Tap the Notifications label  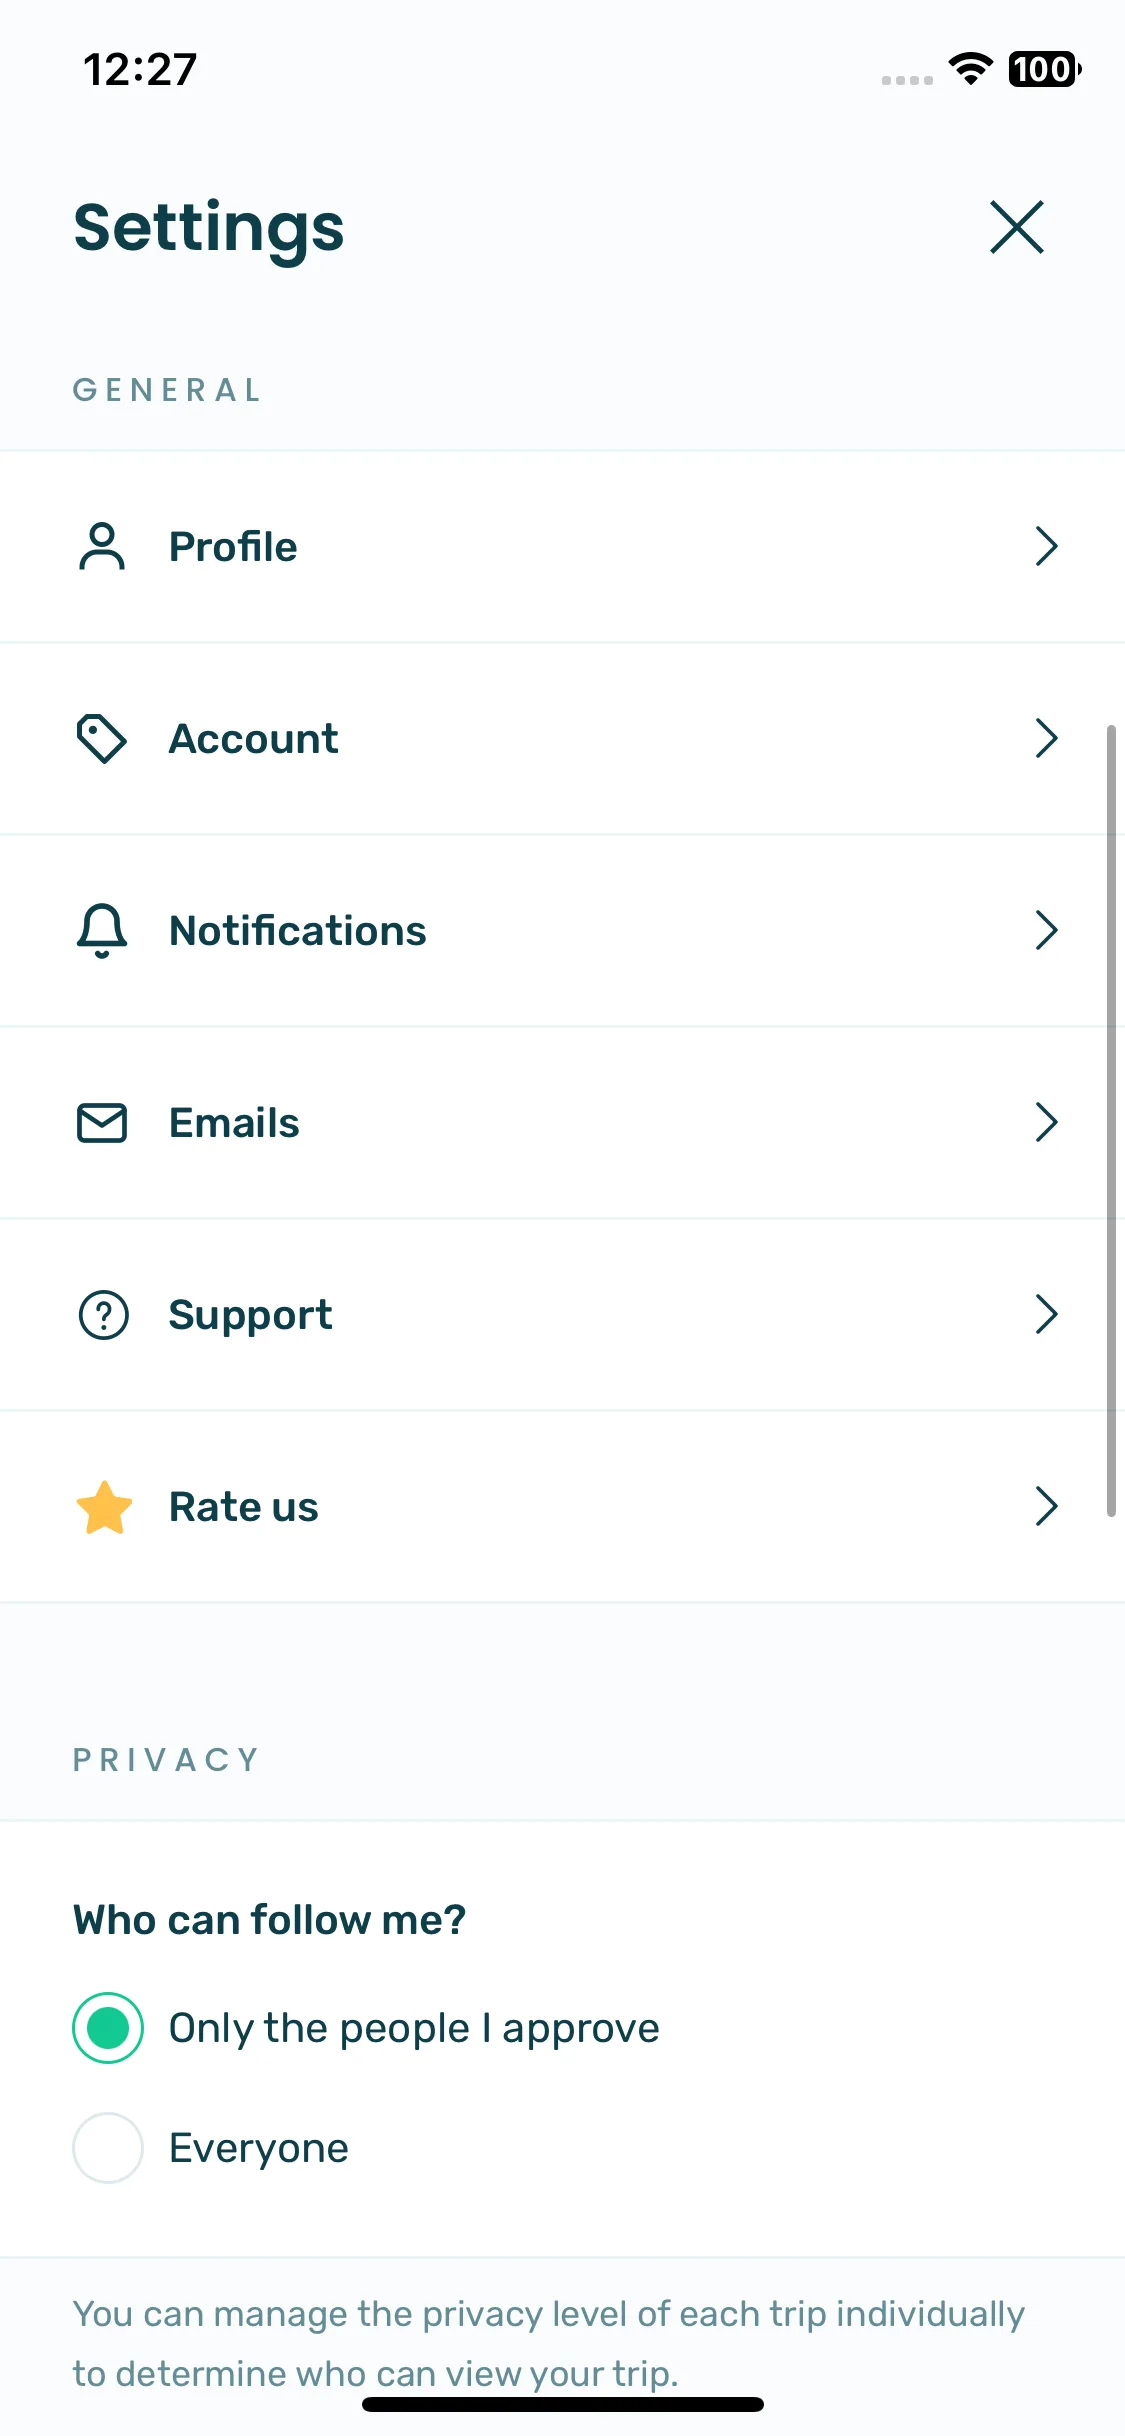pos(297,931)
